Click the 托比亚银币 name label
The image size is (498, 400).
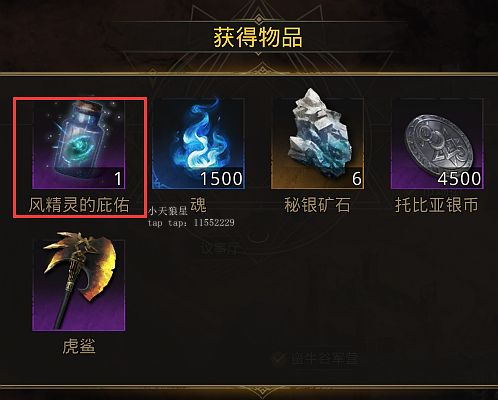tap(437, 205)
